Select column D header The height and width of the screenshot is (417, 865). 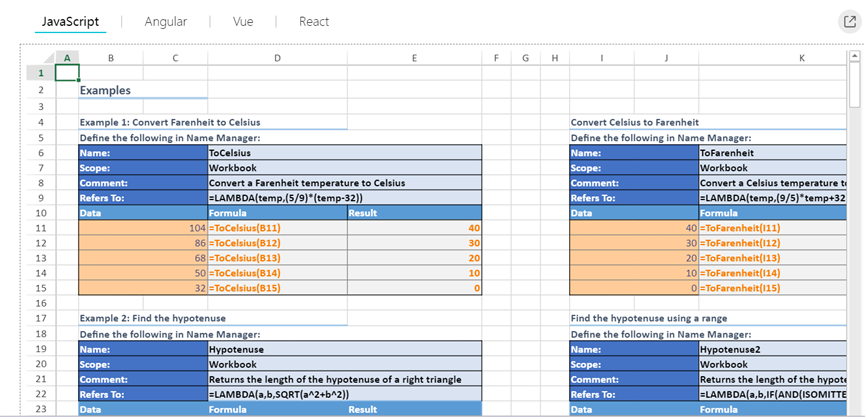(277, 57)
